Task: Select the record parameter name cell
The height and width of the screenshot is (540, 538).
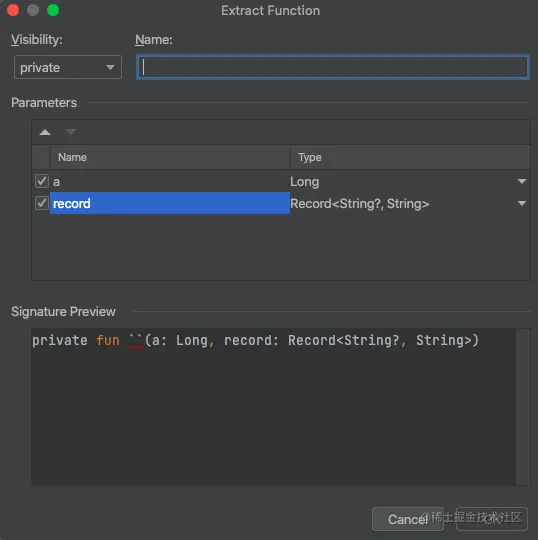Action: point(170,203)
